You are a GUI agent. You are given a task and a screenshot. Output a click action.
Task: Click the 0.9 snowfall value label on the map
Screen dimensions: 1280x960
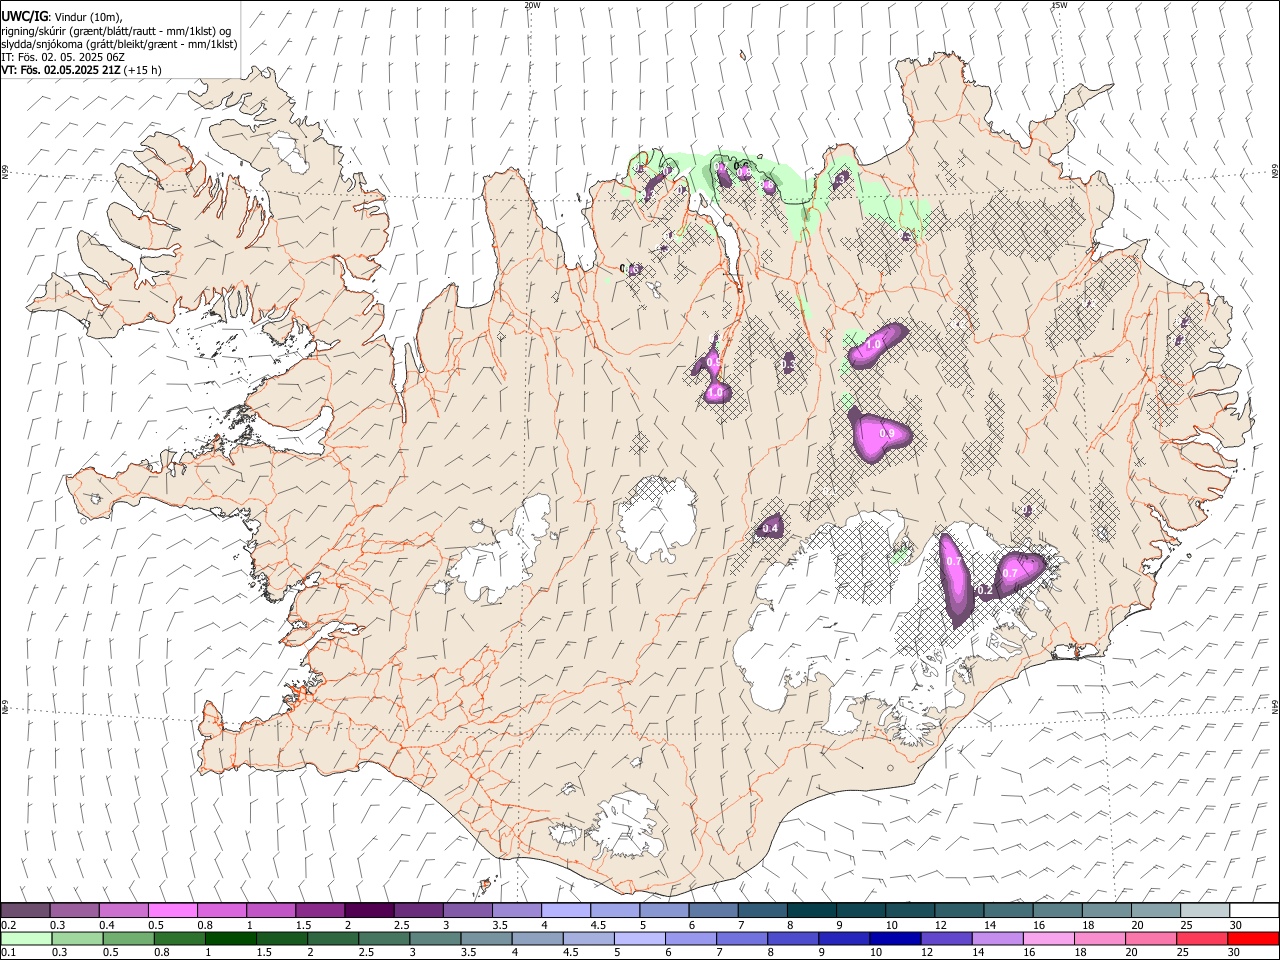point(886,434)
